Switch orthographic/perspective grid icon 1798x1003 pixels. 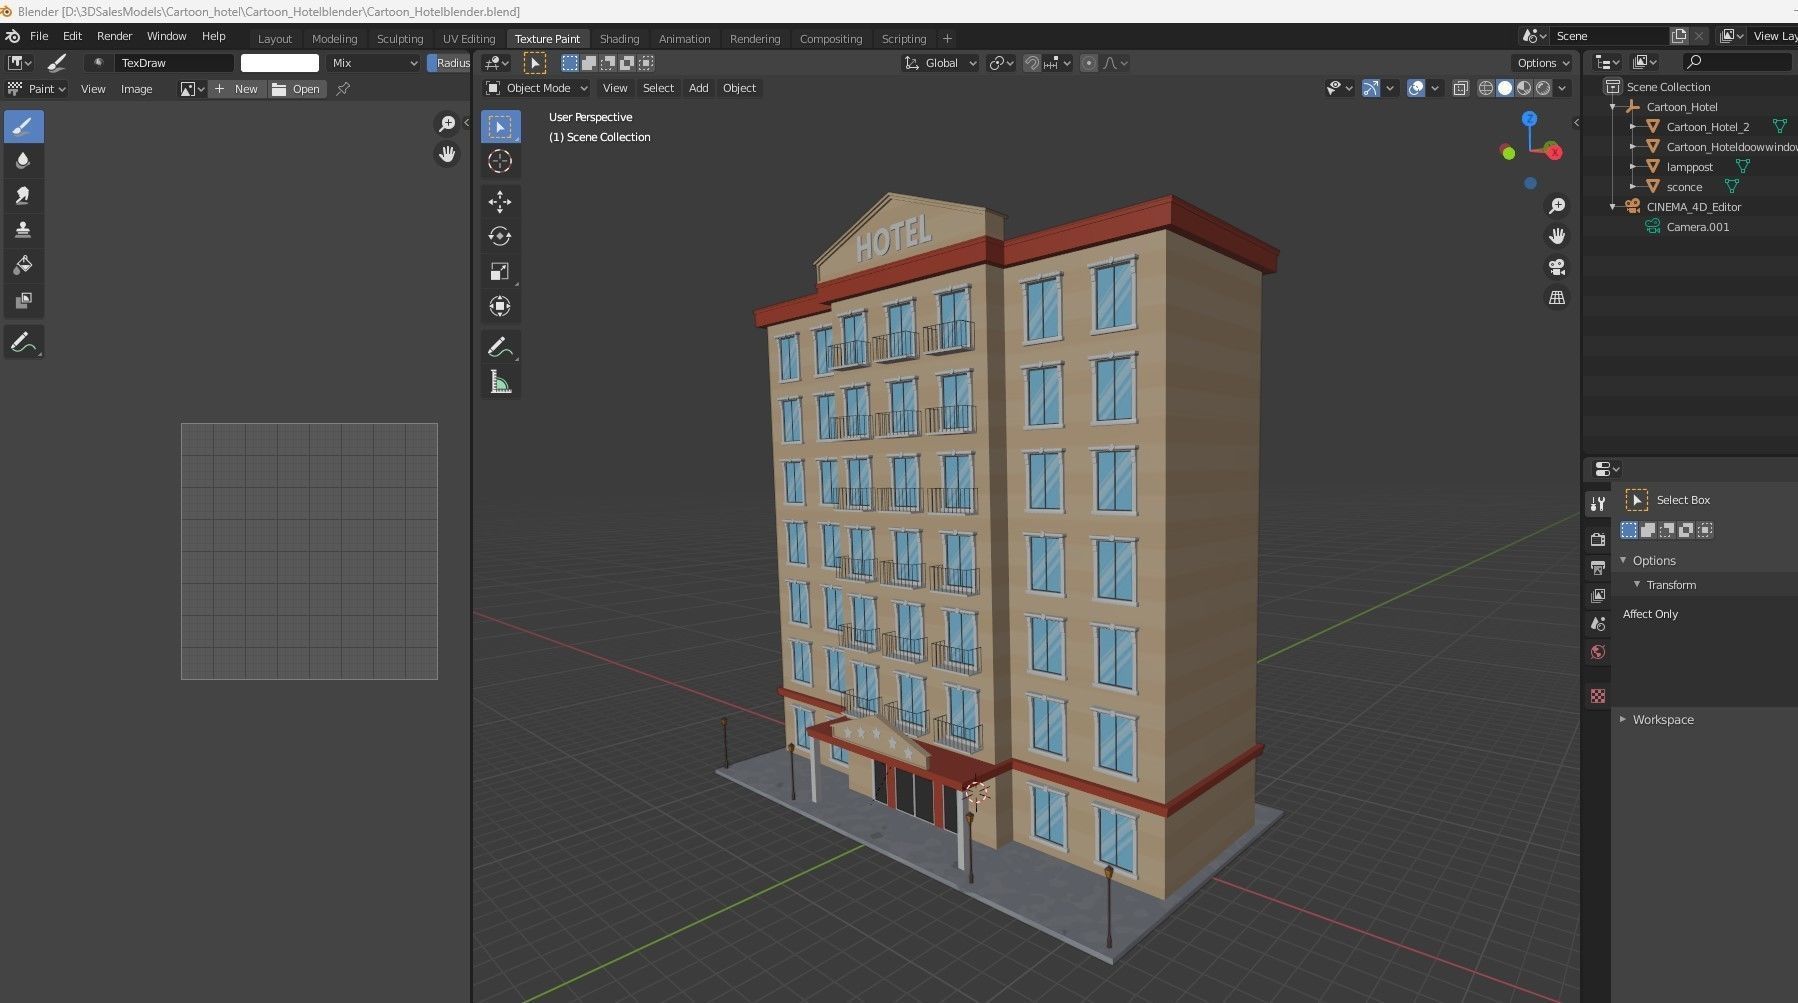click(x=1557, y=298)
